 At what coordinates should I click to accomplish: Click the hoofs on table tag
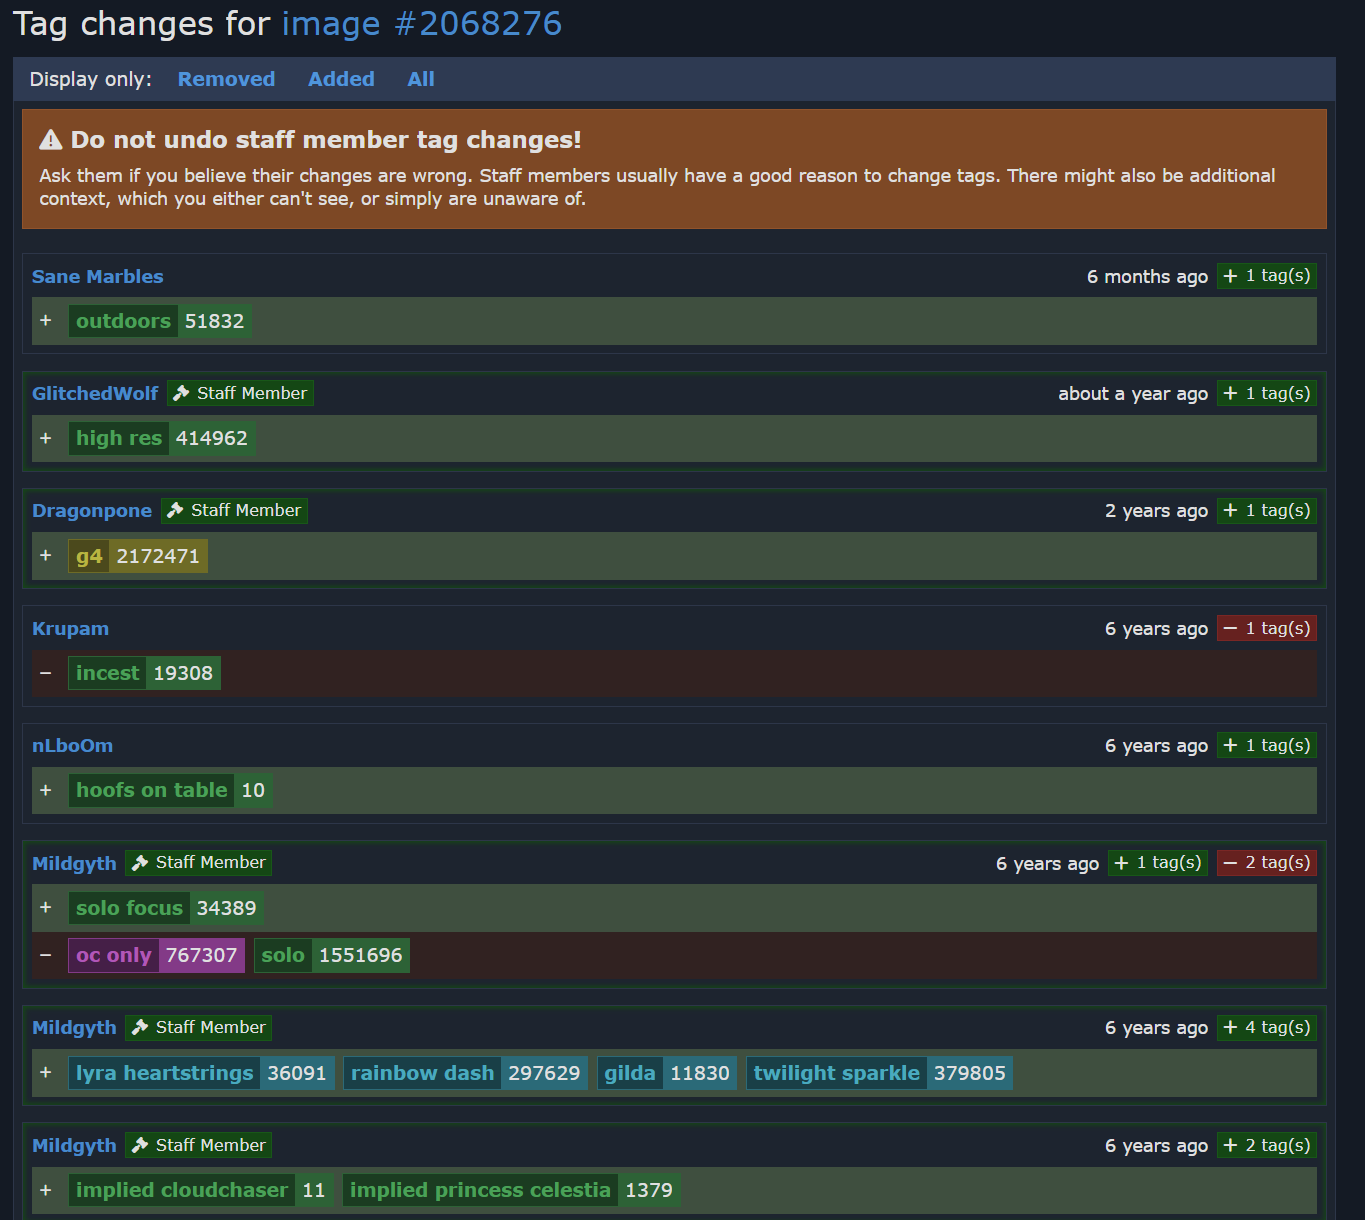click(151, 790)
